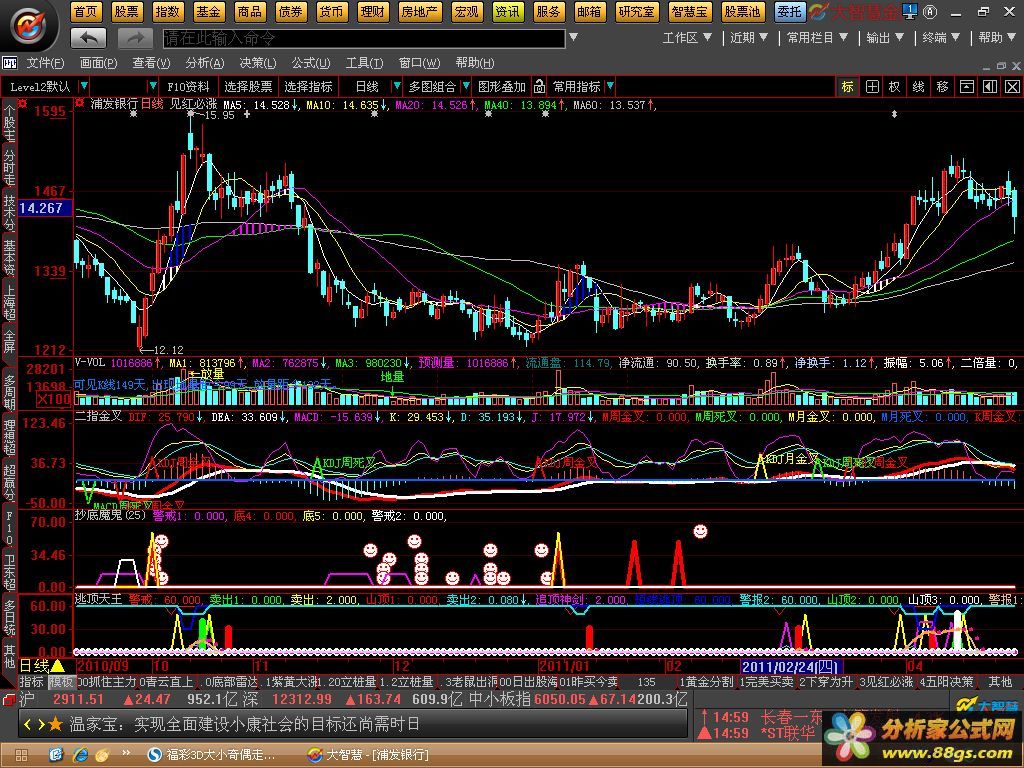Click next news arrow in ticker
The image size is (1024, 768).
pyautogui.click(x=41, y=724)
